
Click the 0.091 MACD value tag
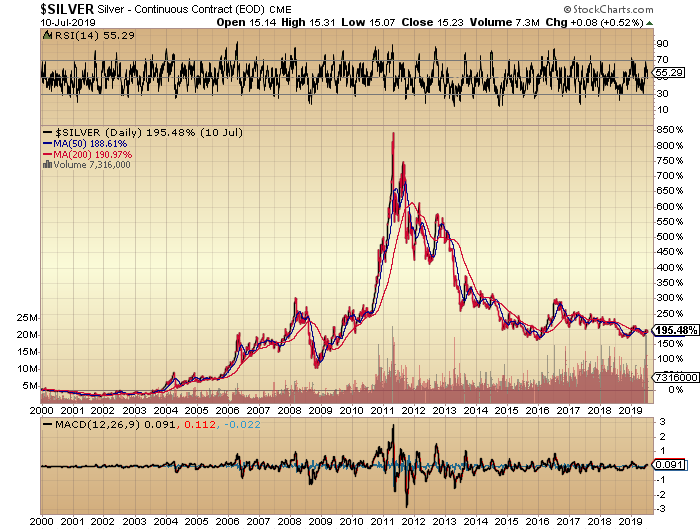click(x=670, y=465)
